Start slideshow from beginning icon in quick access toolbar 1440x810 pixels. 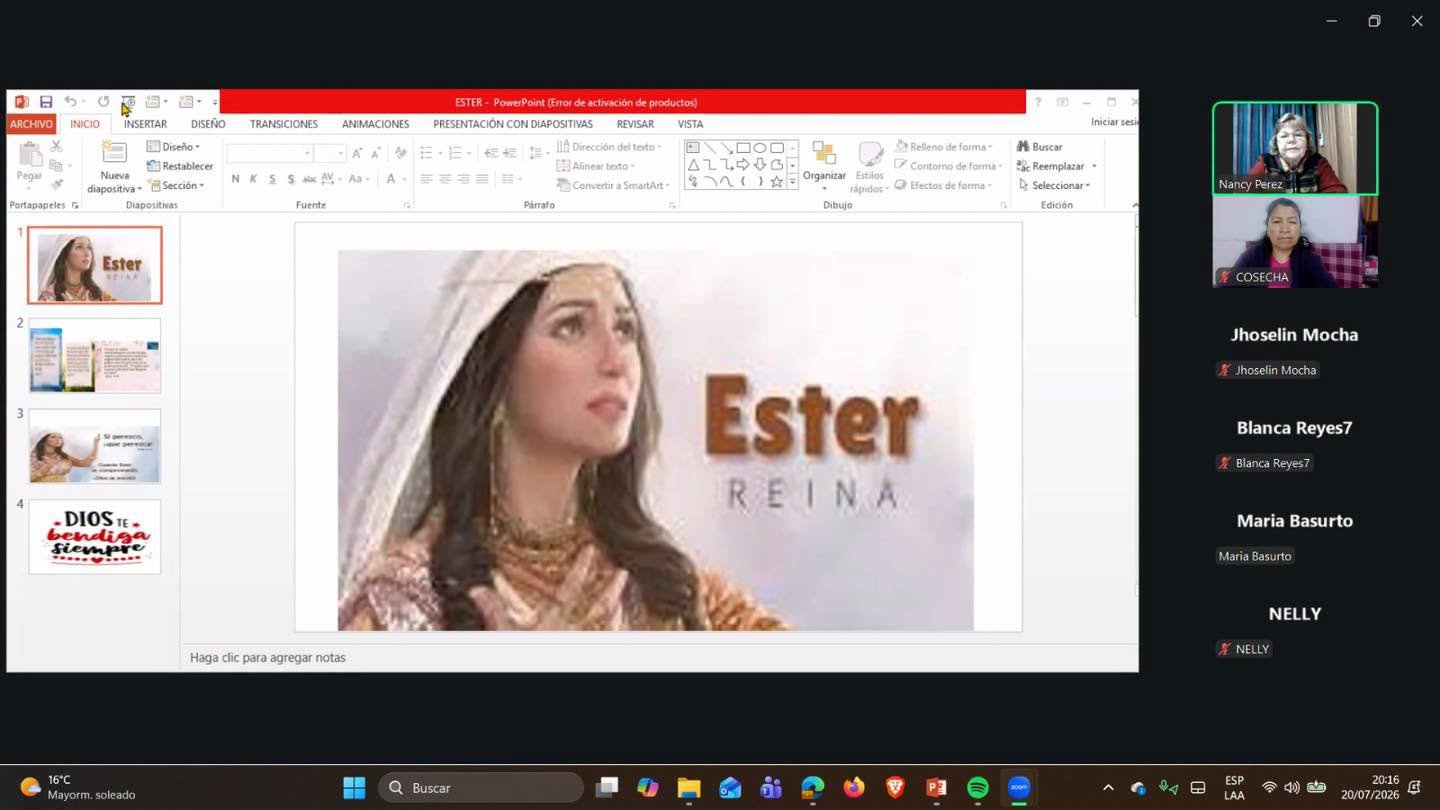pos(128,102)
